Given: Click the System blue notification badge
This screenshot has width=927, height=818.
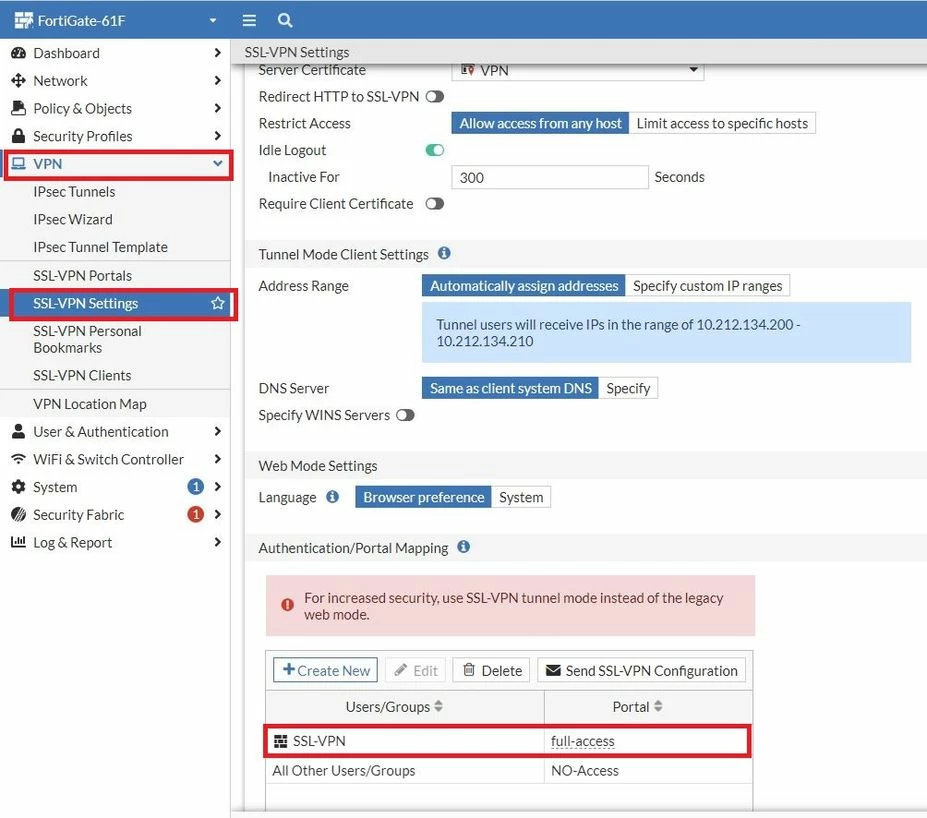Looking at the screenshot, I should pyautogui.click(x=196, y=486).
